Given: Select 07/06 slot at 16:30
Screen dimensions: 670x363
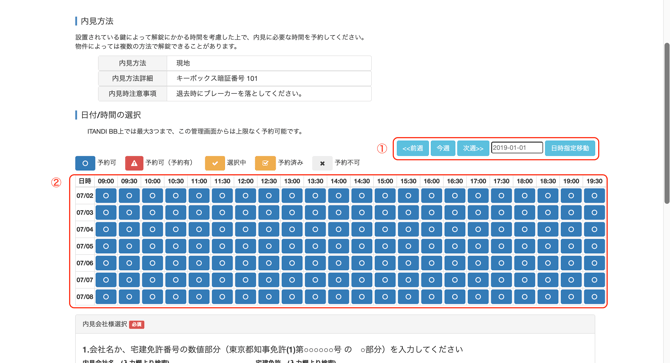Looking at the screenshot, I should (x=455, y=263).
